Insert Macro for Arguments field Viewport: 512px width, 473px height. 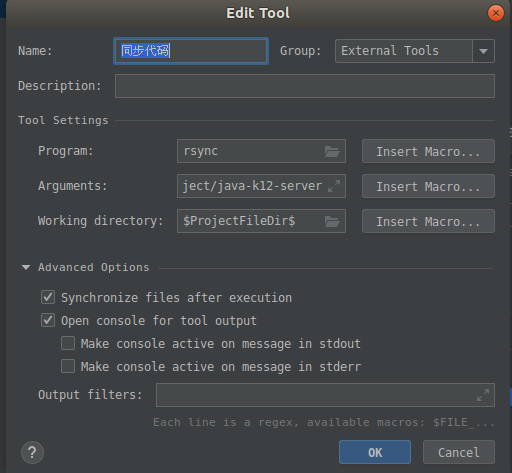[428, 186]
